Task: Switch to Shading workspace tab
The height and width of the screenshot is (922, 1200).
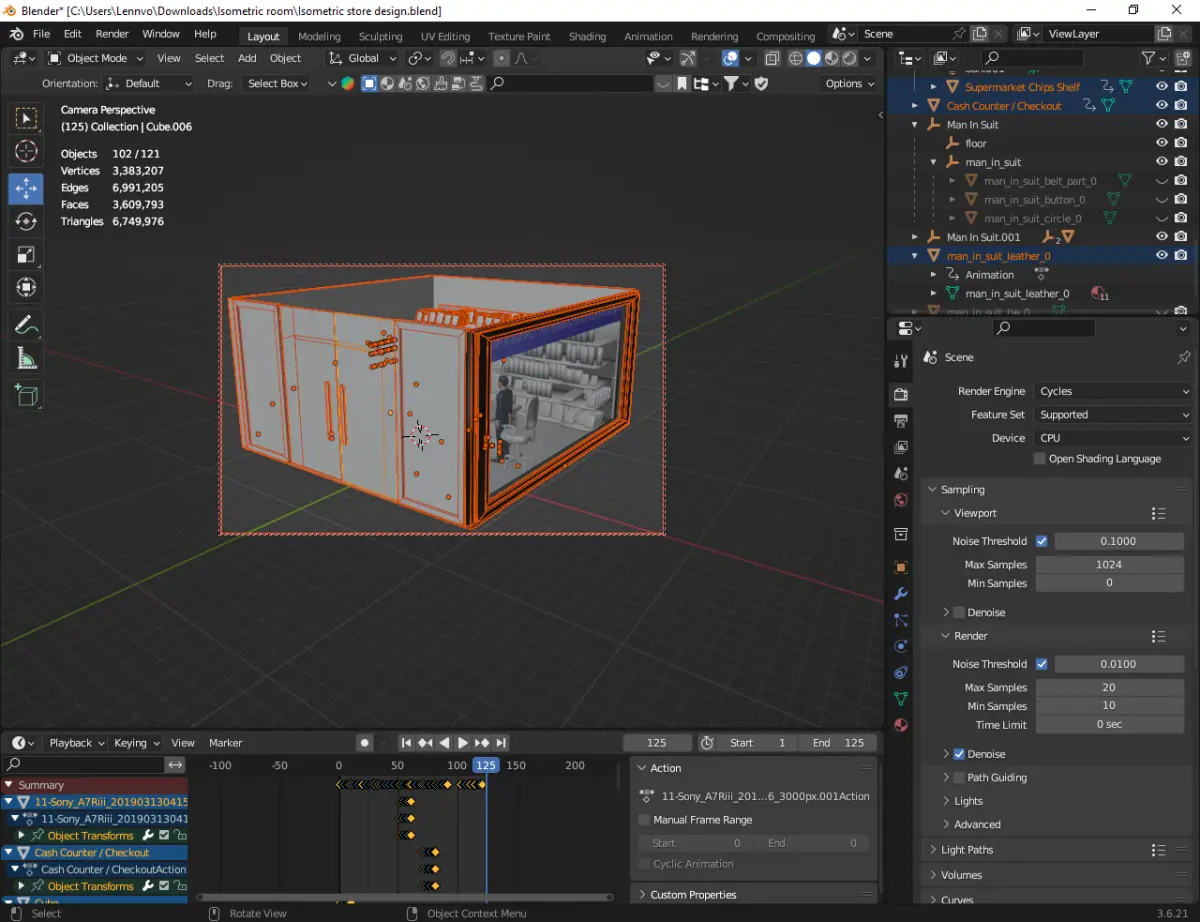Action: tap(587, 36)
